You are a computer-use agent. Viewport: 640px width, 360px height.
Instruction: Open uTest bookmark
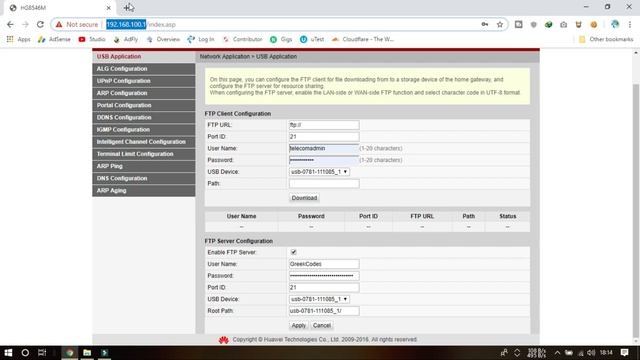pos(312,39)
